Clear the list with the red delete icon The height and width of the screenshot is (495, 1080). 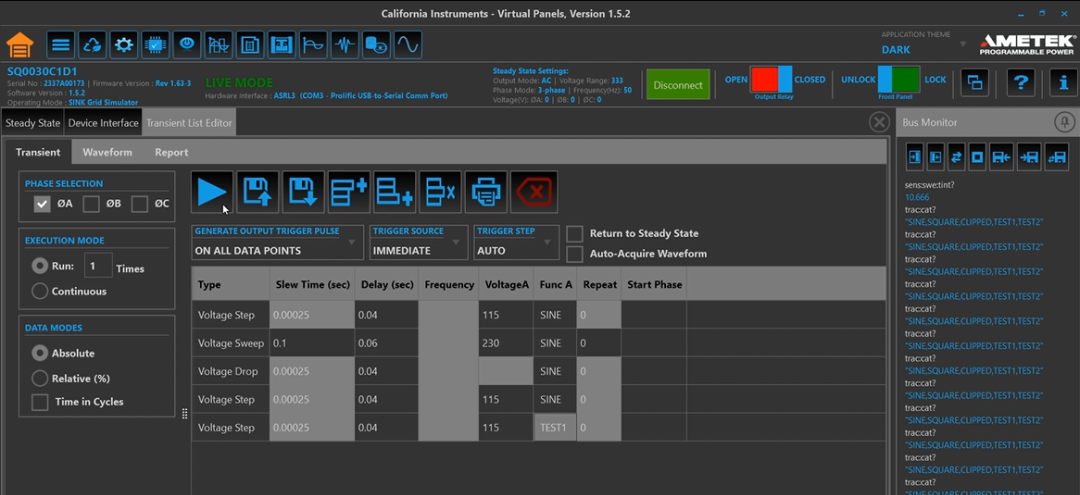pyautogui.click(x=534, y=192)
